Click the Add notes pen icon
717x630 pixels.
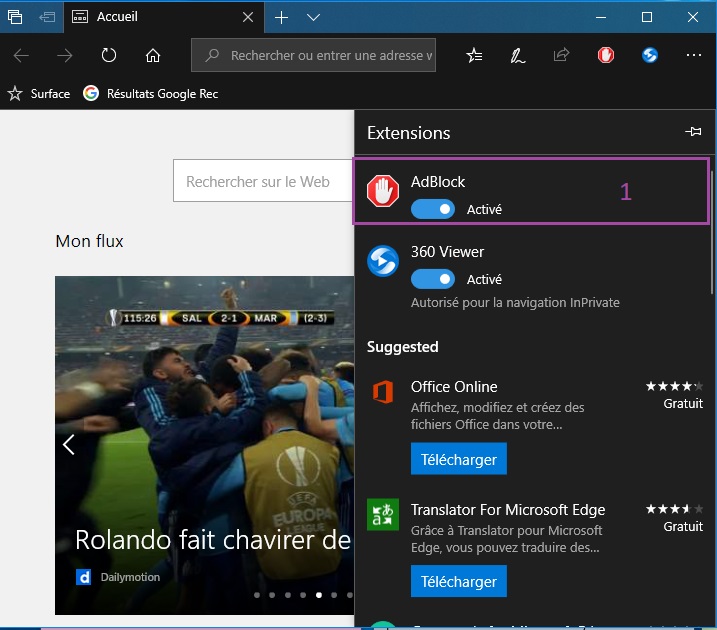click(x=518, y=56)
